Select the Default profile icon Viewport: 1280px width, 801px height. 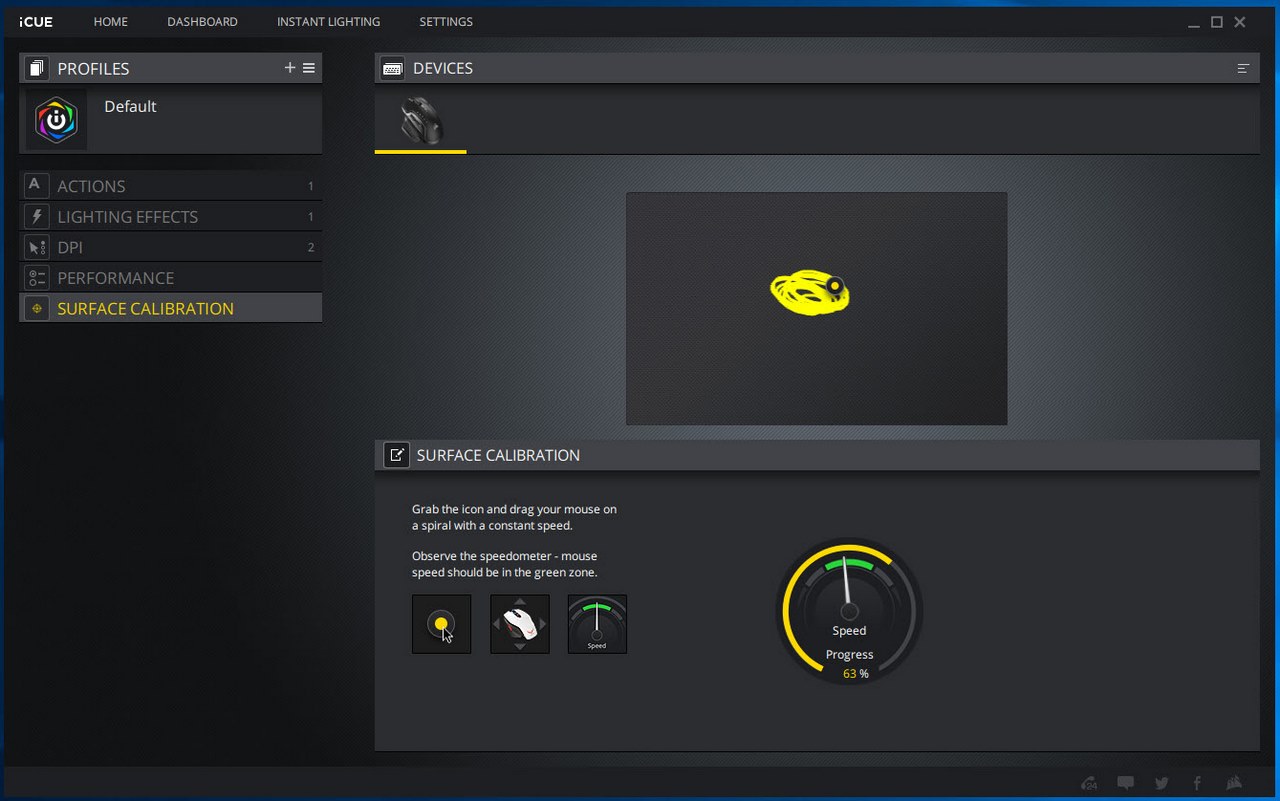click(56, 120)
